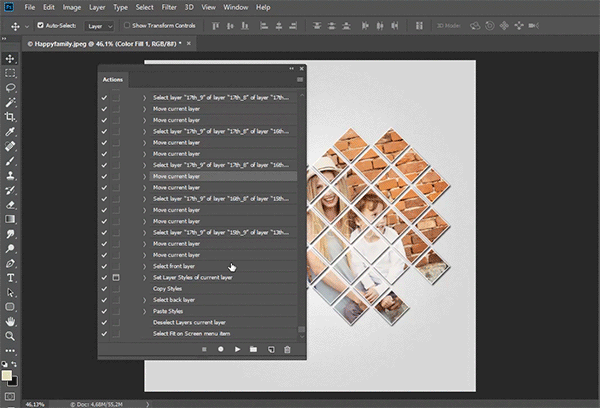Select the Zoom tool
Screen dimensions: 600x408
(10, 337)
